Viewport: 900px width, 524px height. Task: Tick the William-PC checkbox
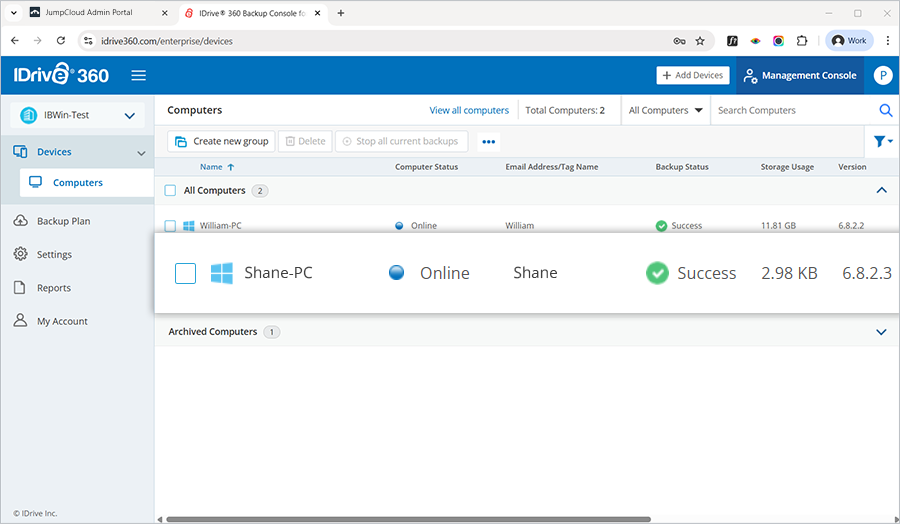point(170,226)
